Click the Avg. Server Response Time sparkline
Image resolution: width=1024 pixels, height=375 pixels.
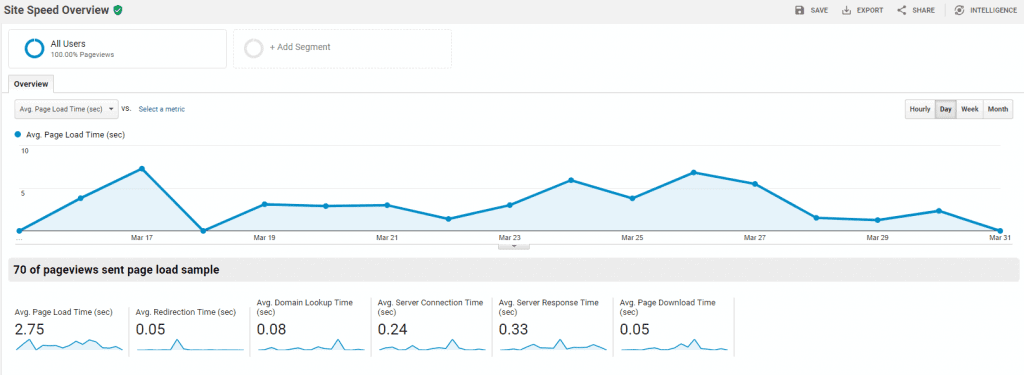[553, 344]
